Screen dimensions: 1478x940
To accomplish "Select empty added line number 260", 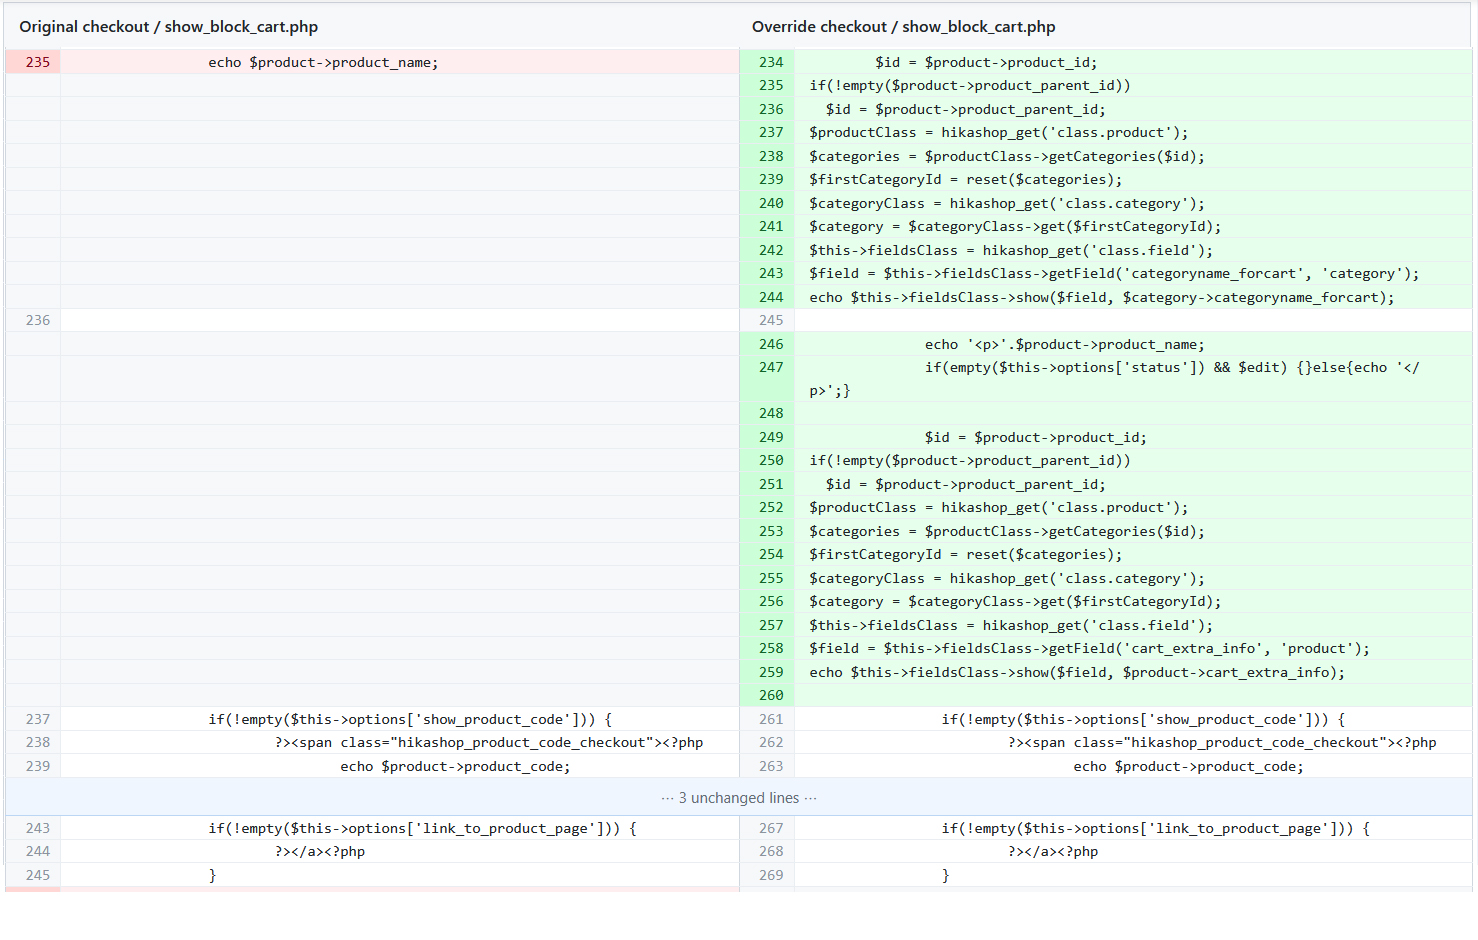I will tap(771, 695).
